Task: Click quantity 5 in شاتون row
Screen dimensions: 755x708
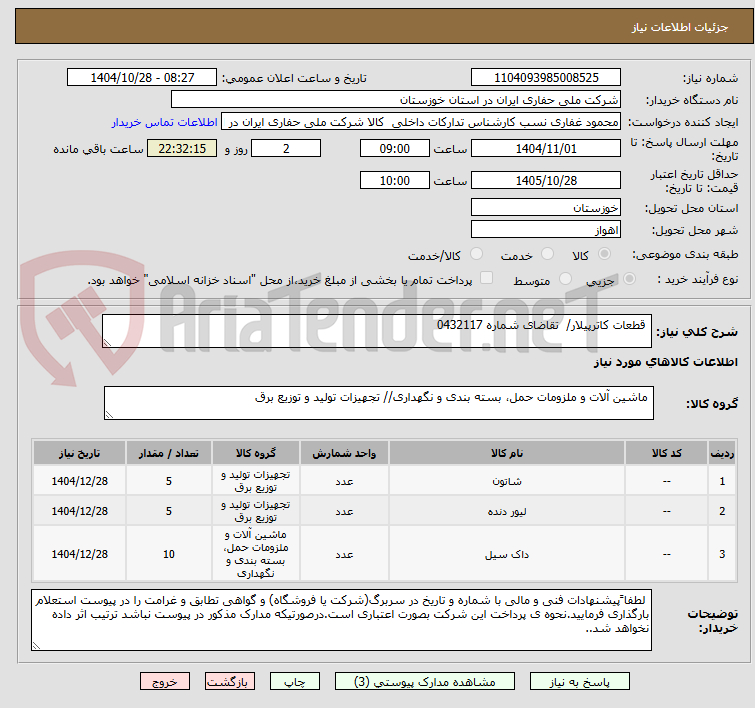Action: coord(169,481)
